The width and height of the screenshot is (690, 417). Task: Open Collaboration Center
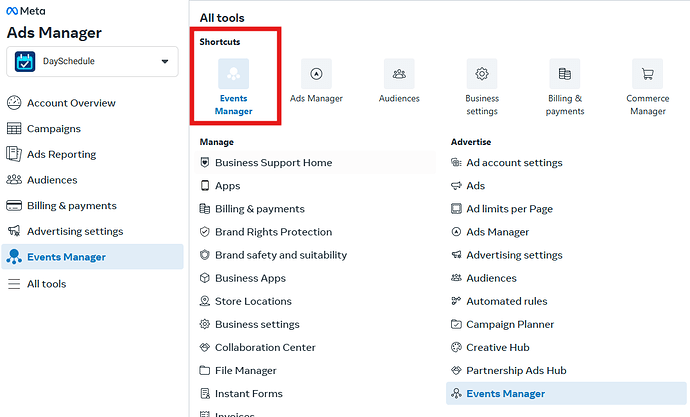[x=265, y=348]
